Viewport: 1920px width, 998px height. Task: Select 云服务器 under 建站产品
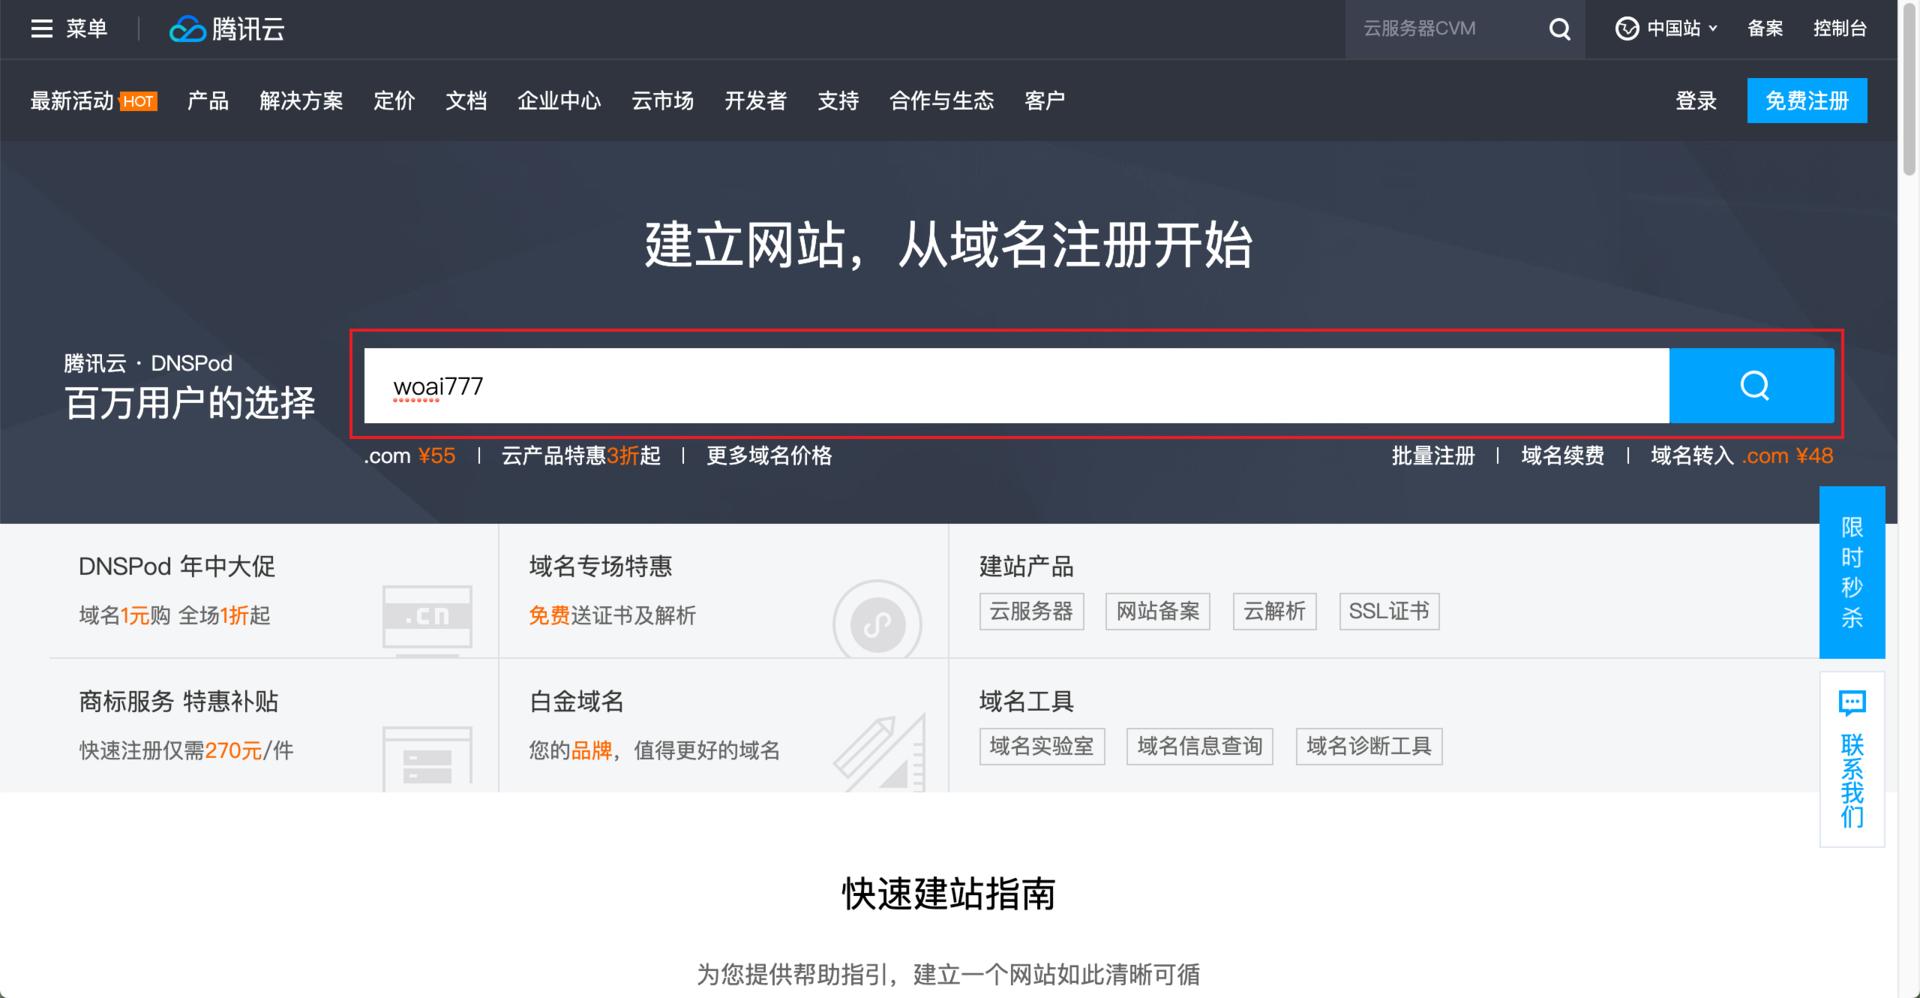click(1031, 611)
